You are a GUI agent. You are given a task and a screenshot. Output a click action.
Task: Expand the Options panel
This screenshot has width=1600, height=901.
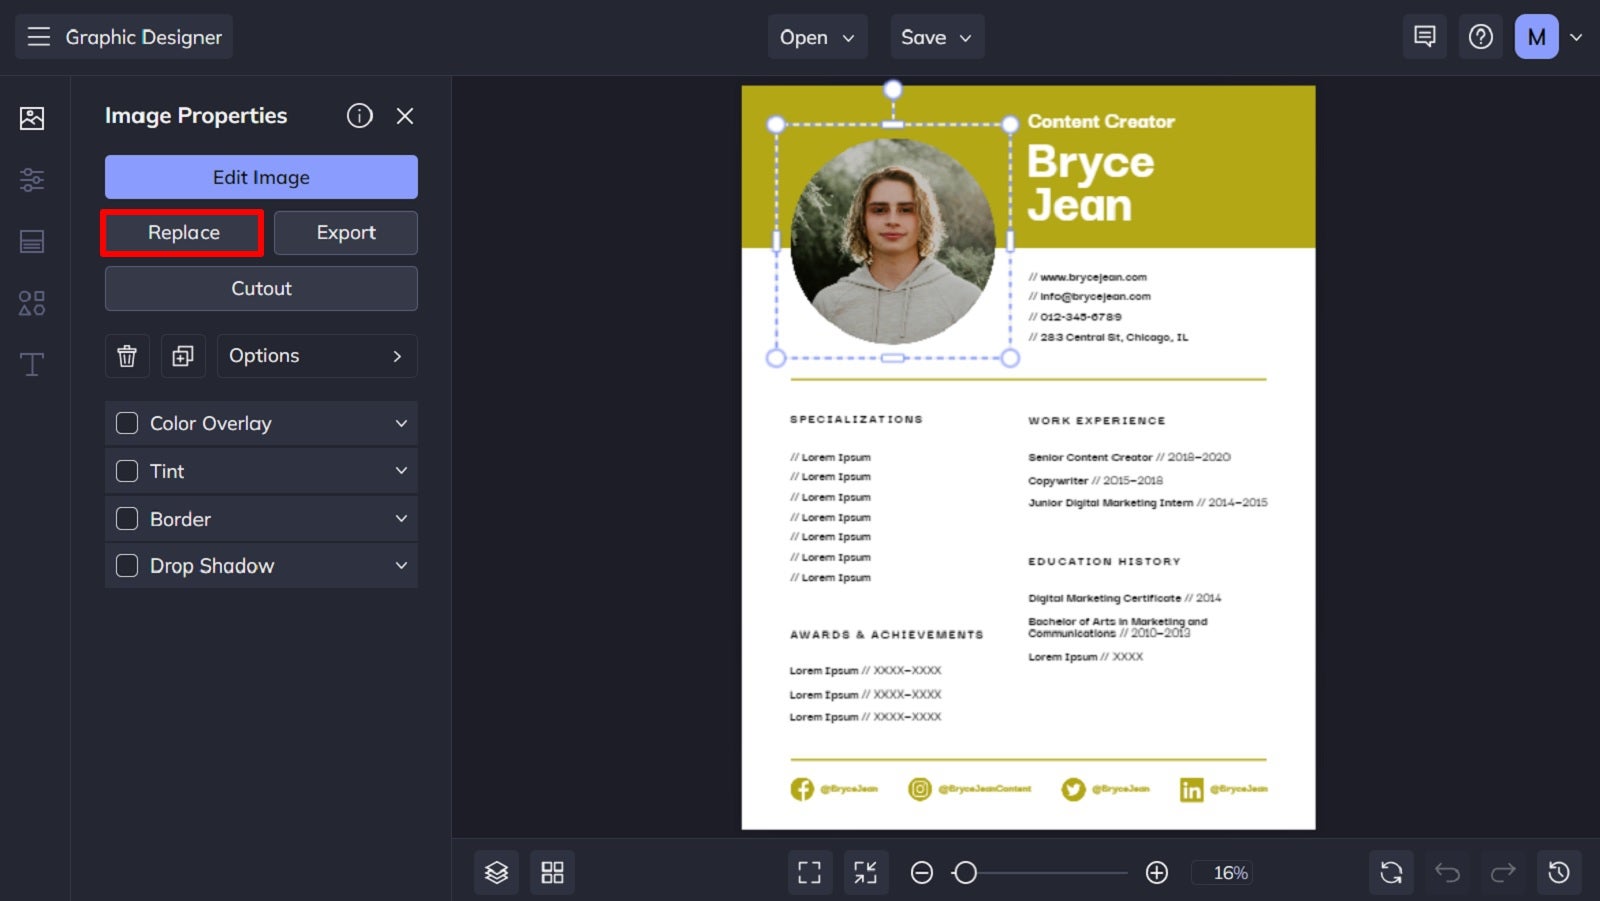pos(317,355)
